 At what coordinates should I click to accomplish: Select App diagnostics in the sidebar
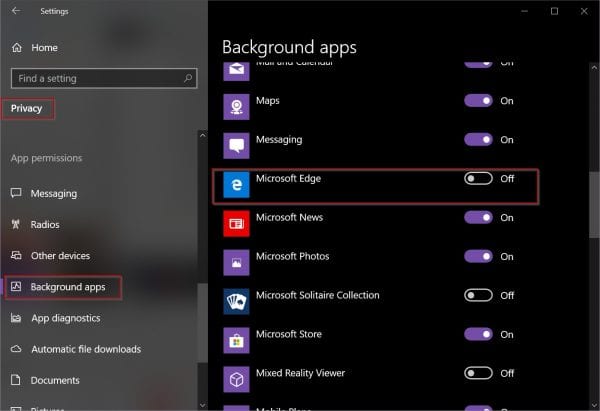[65, 318]
